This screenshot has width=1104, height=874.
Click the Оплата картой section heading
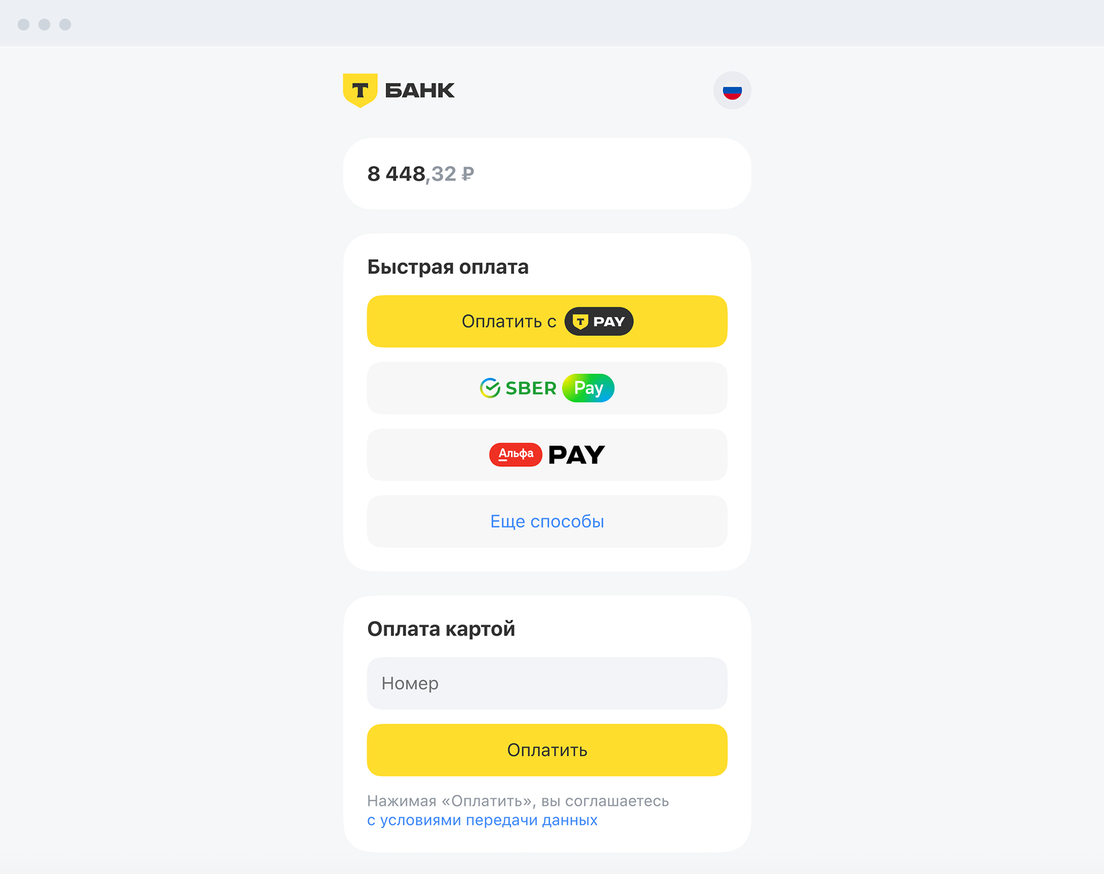pyautogui.click(x=441, y=629)
